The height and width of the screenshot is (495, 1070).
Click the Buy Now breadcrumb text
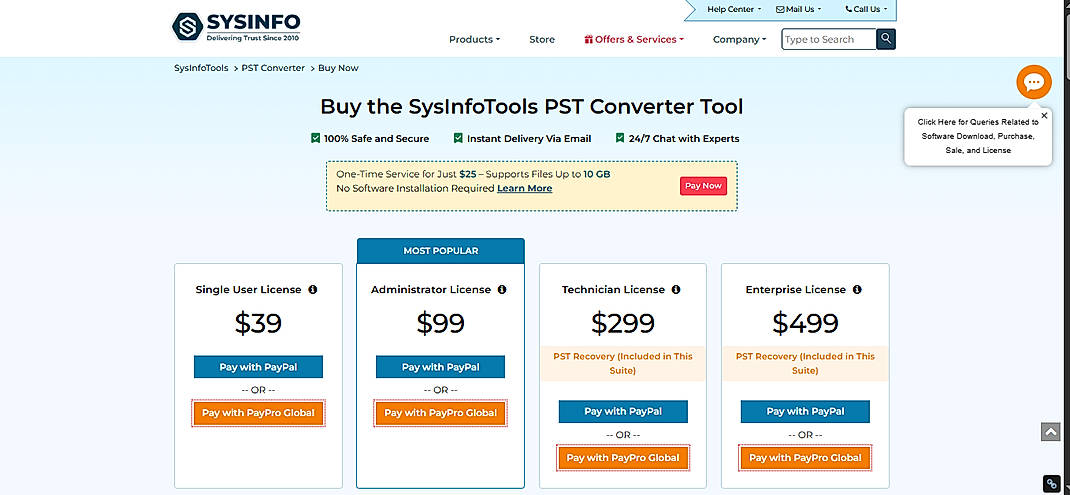[x=338, y=68]
